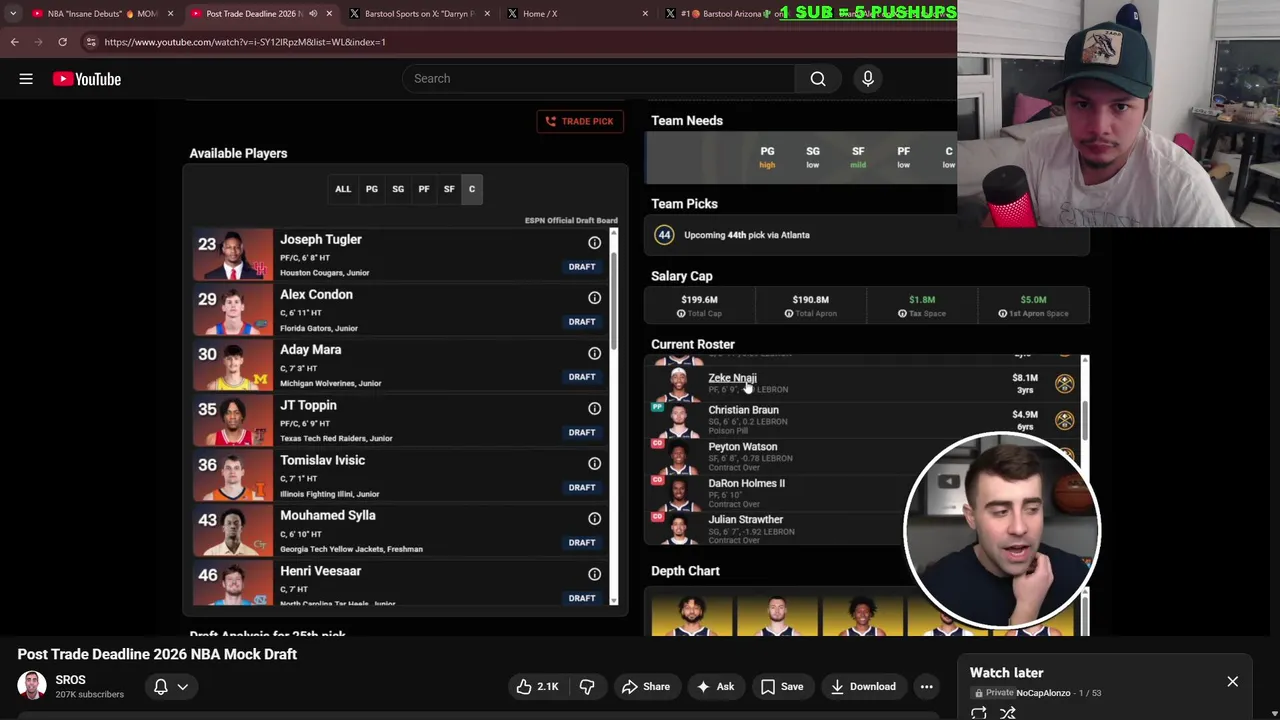Draft Henri Veesaar

pyautogui.click(x=582, y=598)
